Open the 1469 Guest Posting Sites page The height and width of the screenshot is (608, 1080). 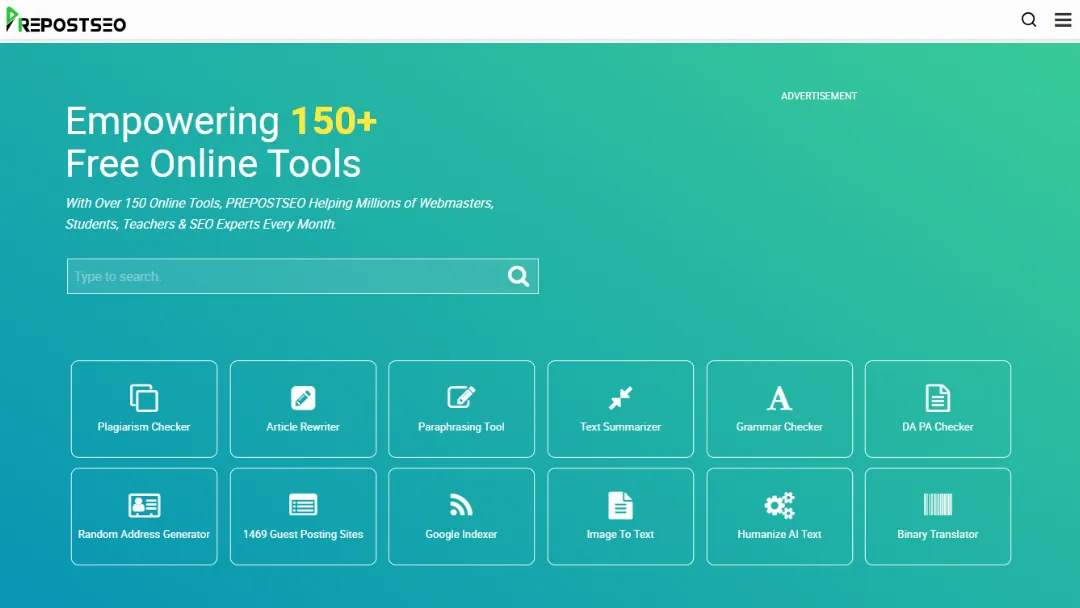303,516
